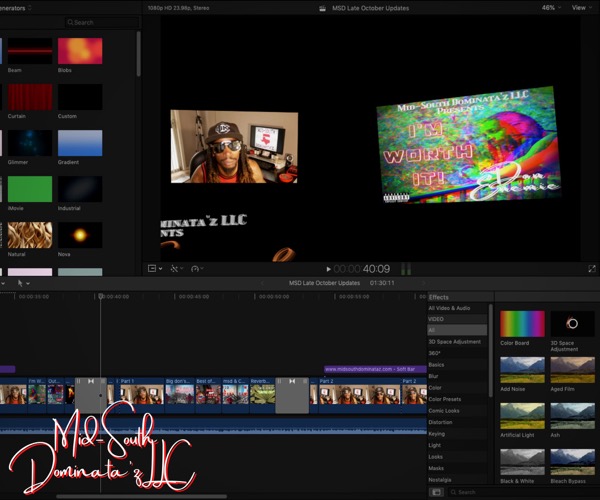Open the View options dropdown
The width and height of the screenshot is (600, 500).
[x=581, y=8]
